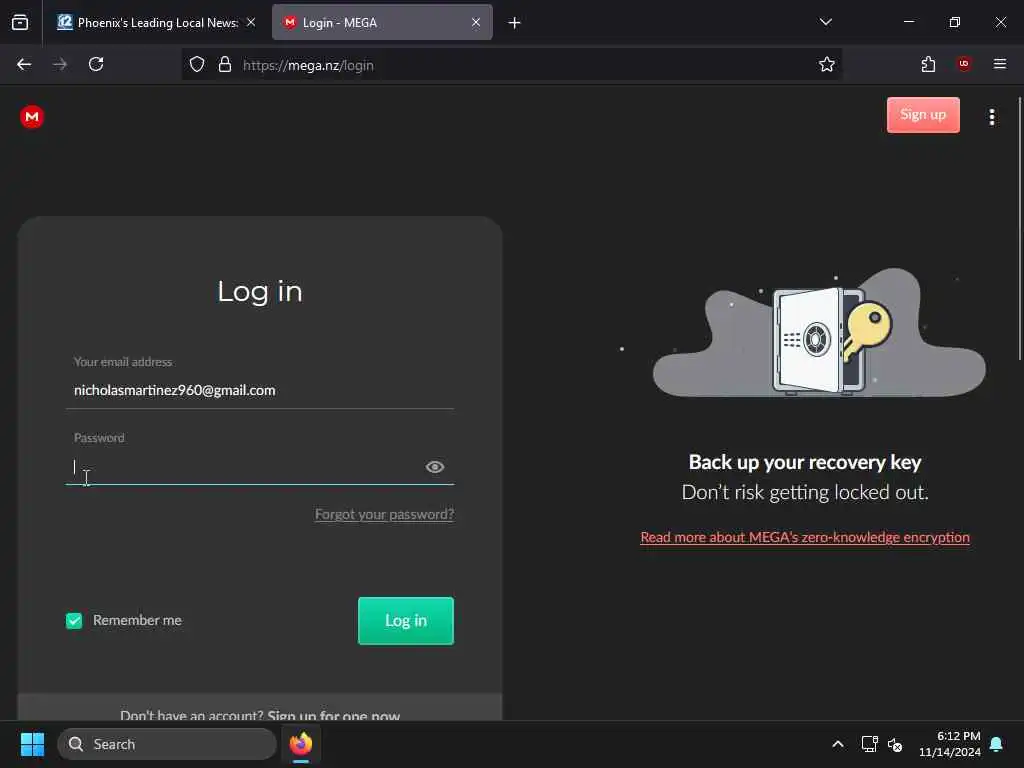Open network status tray icon
The image size is (1024, 768).
(x=869, y=744)
